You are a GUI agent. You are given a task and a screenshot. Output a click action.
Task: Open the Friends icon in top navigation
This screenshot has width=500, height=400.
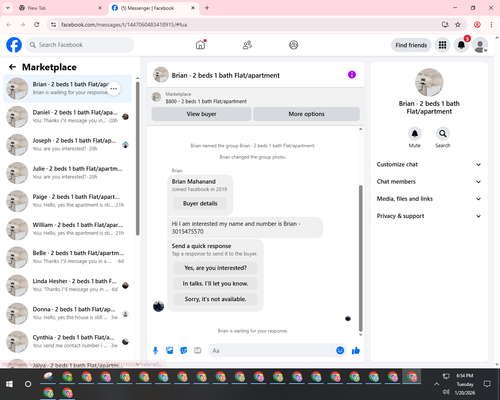247,45
